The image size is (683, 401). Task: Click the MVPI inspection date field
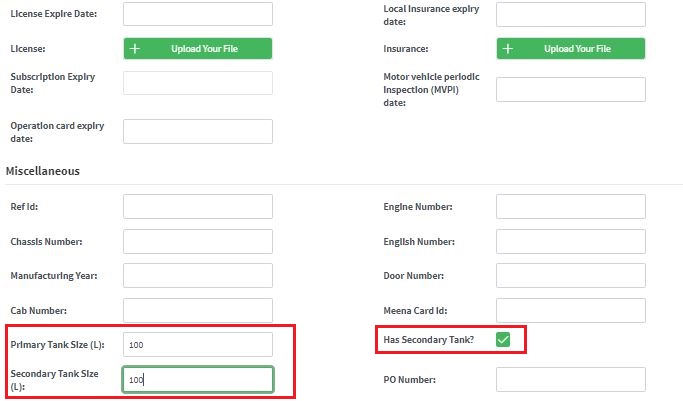click(571, 90)
